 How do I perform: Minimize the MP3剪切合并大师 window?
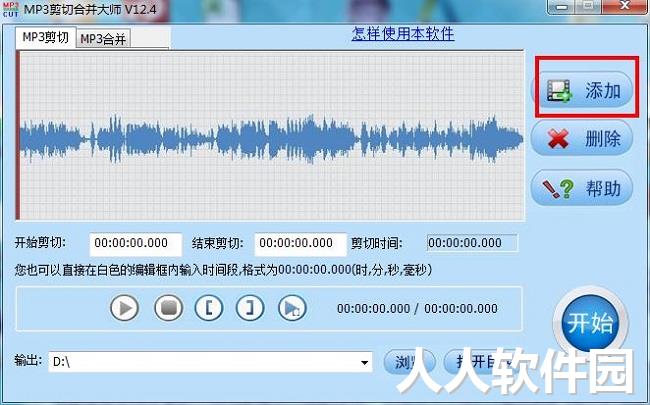562,7
